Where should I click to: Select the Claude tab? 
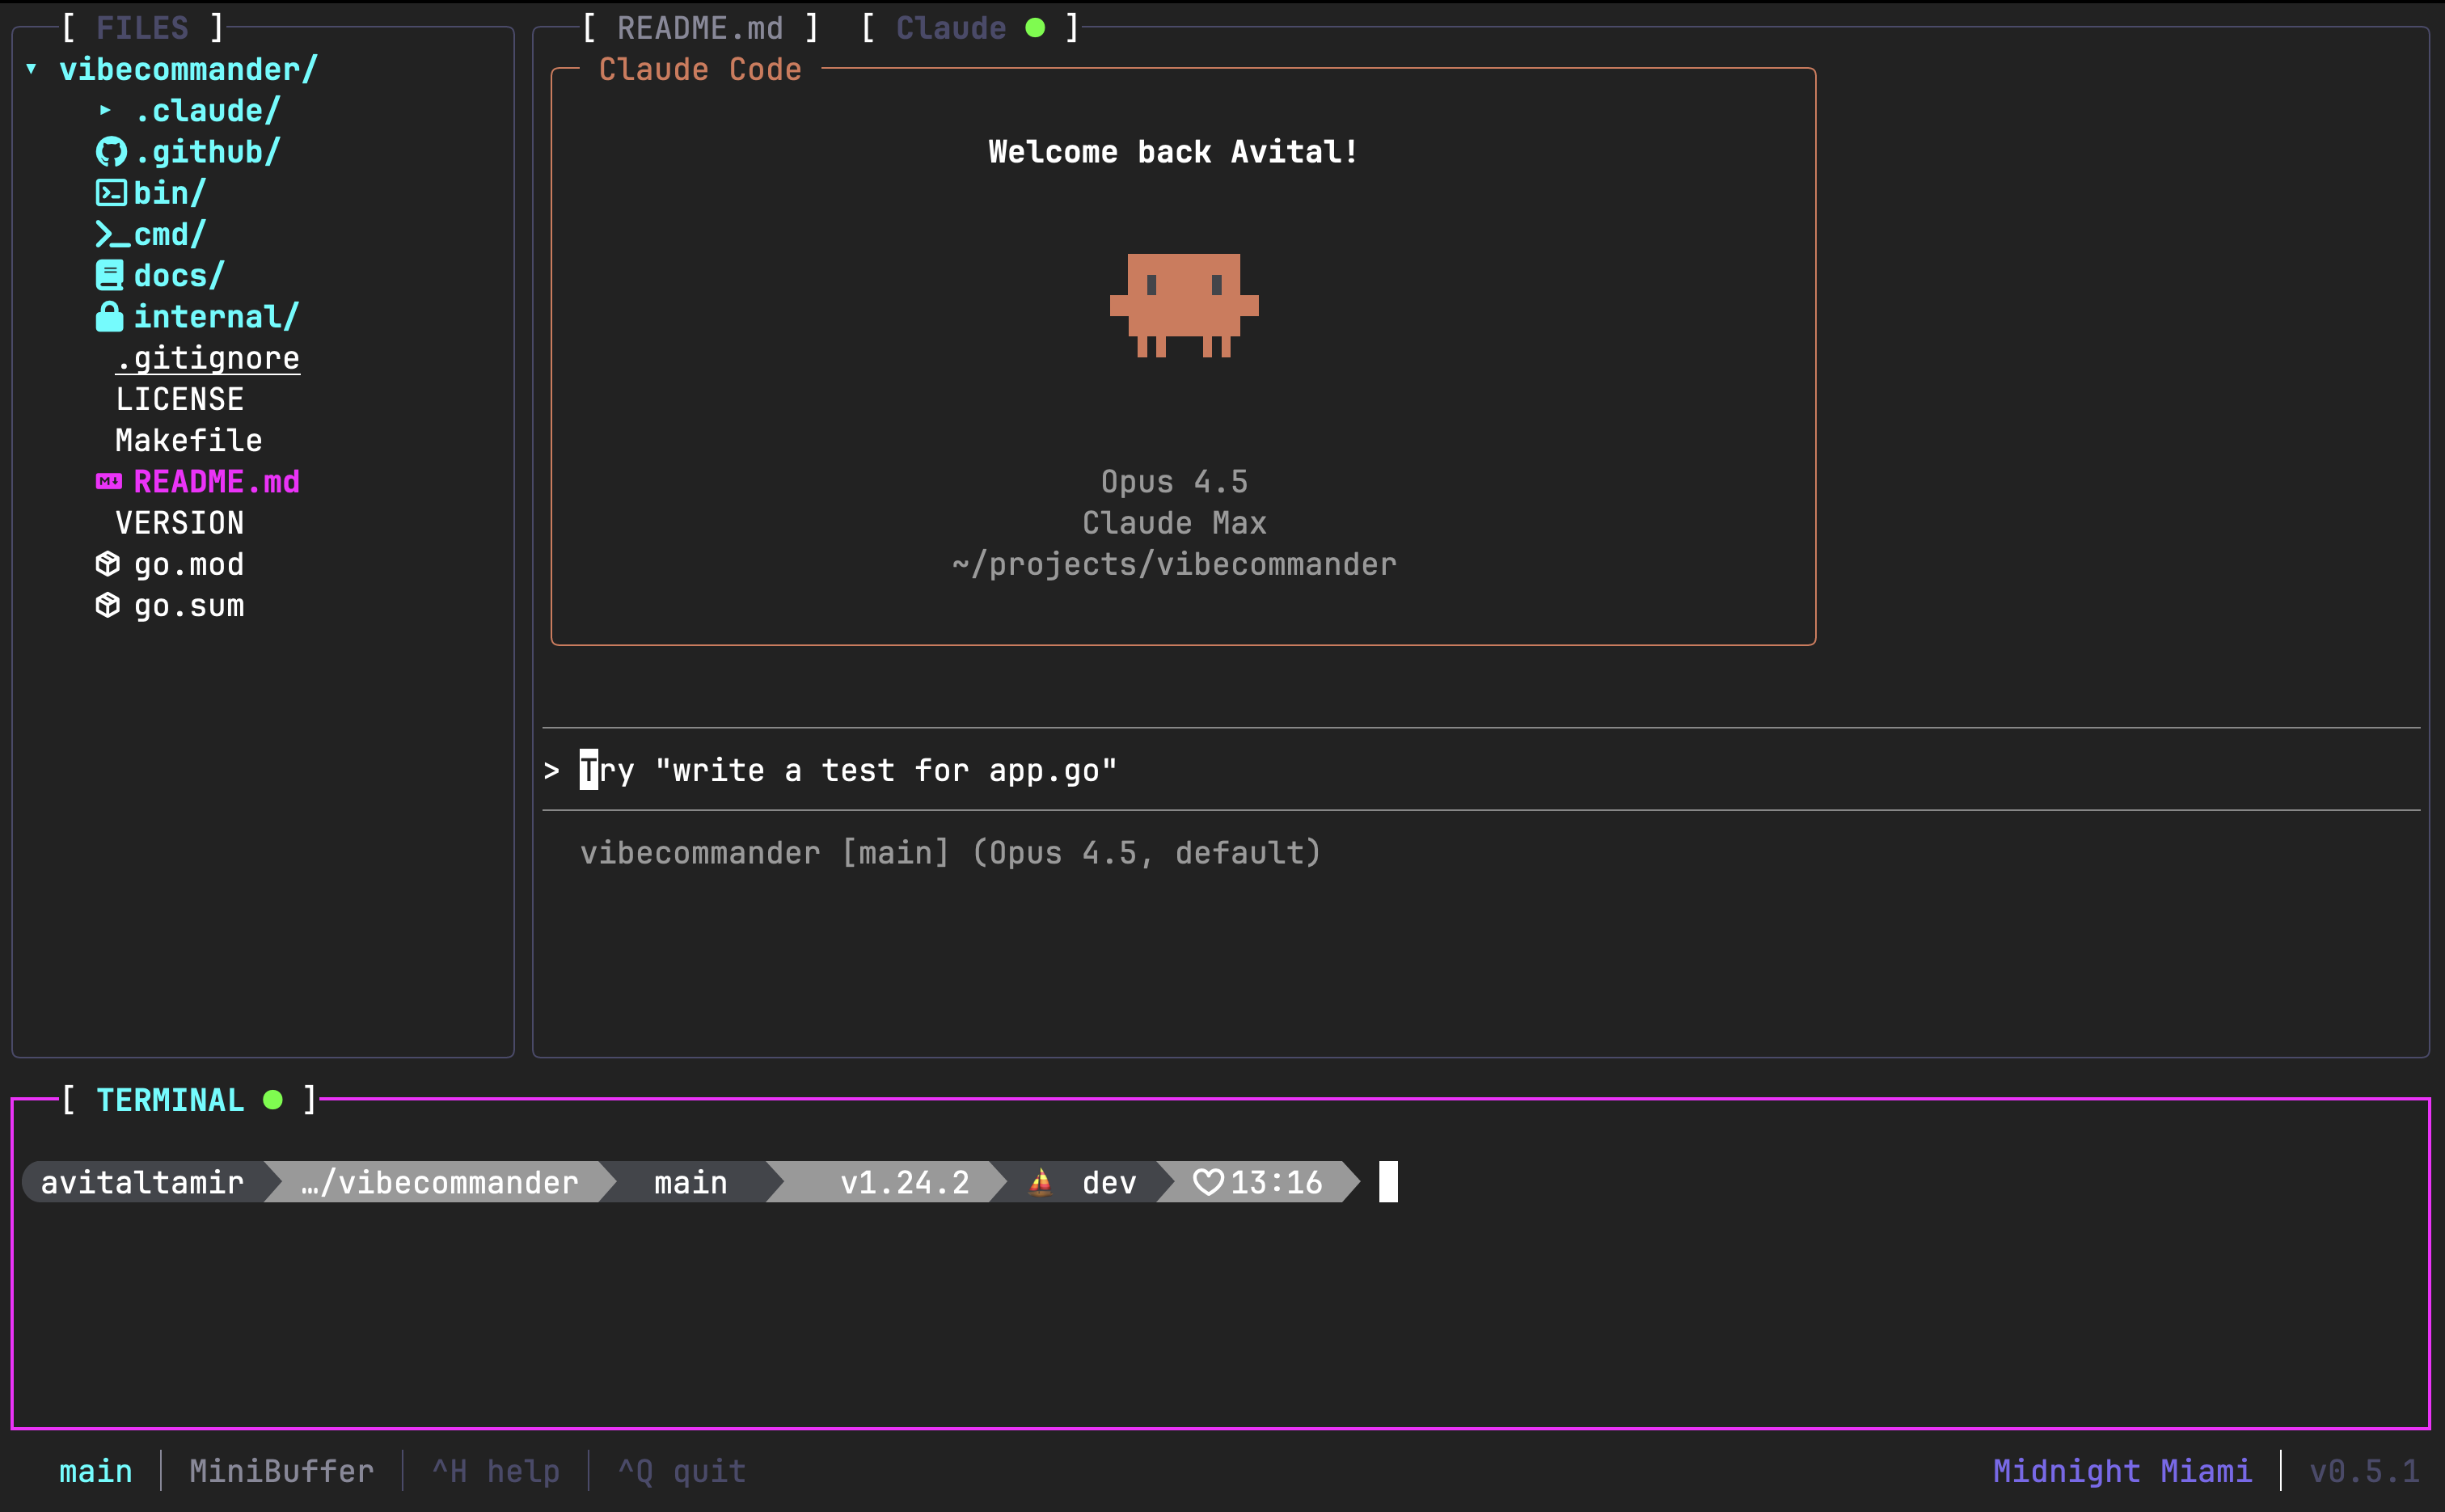point(951,27)
